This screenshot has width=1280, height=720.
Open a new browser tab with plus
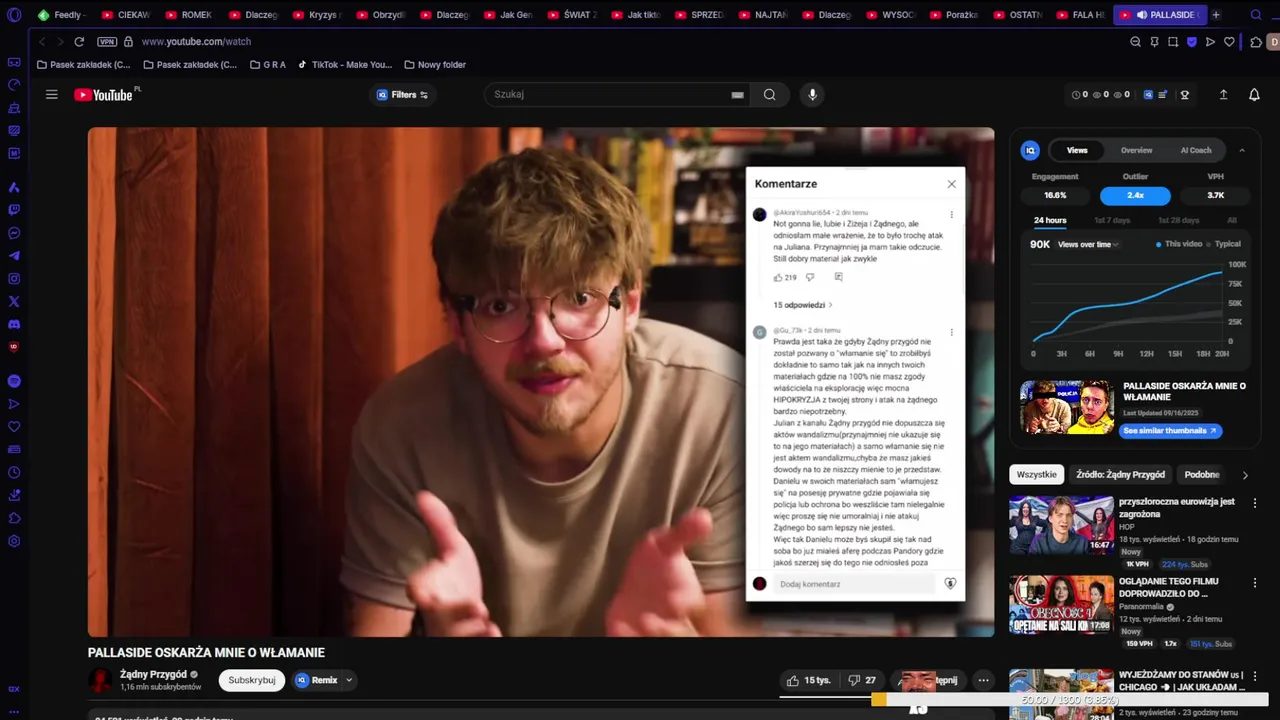[1216, 15]
